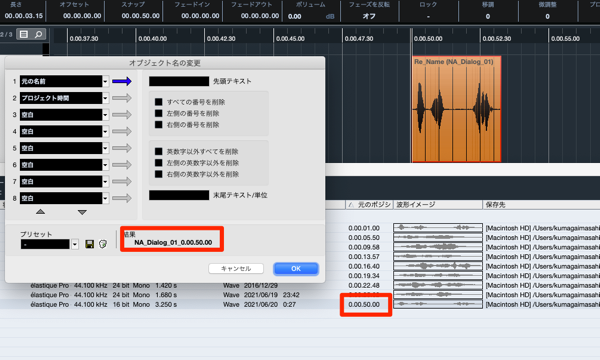The image size is (600, 360).
Task: Click the gray arrow of row 7
Action: coord(122,181)
